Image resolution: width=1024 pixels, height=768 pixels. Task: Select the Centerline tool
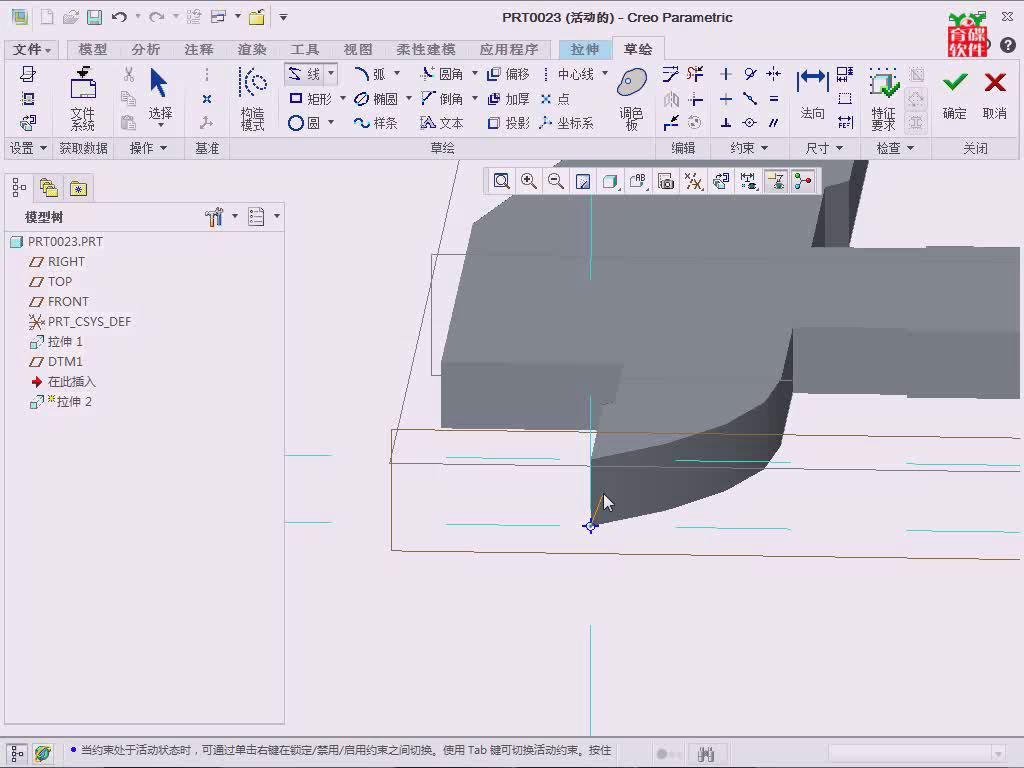coord(568,74)
